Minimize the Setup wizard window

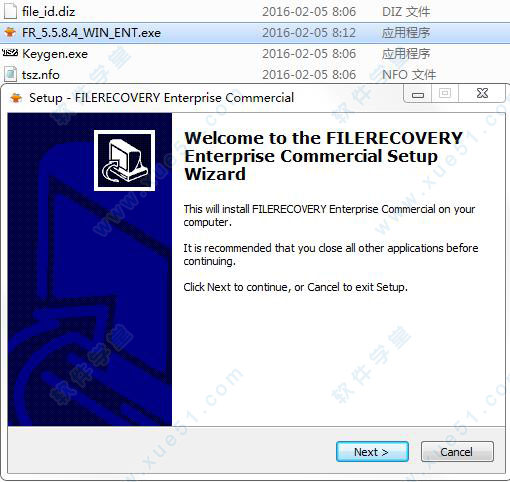418,94
